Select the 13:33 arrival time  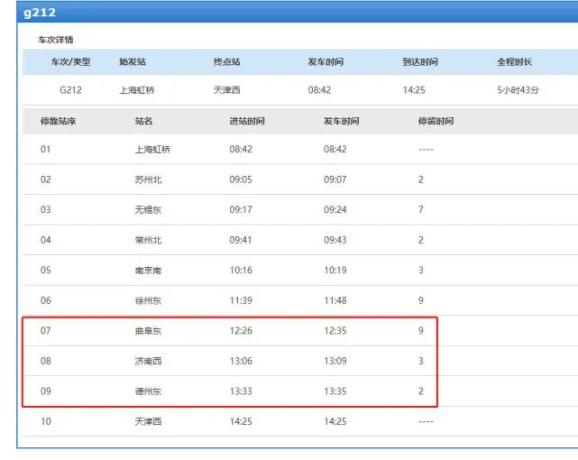[x=241, y=391]
